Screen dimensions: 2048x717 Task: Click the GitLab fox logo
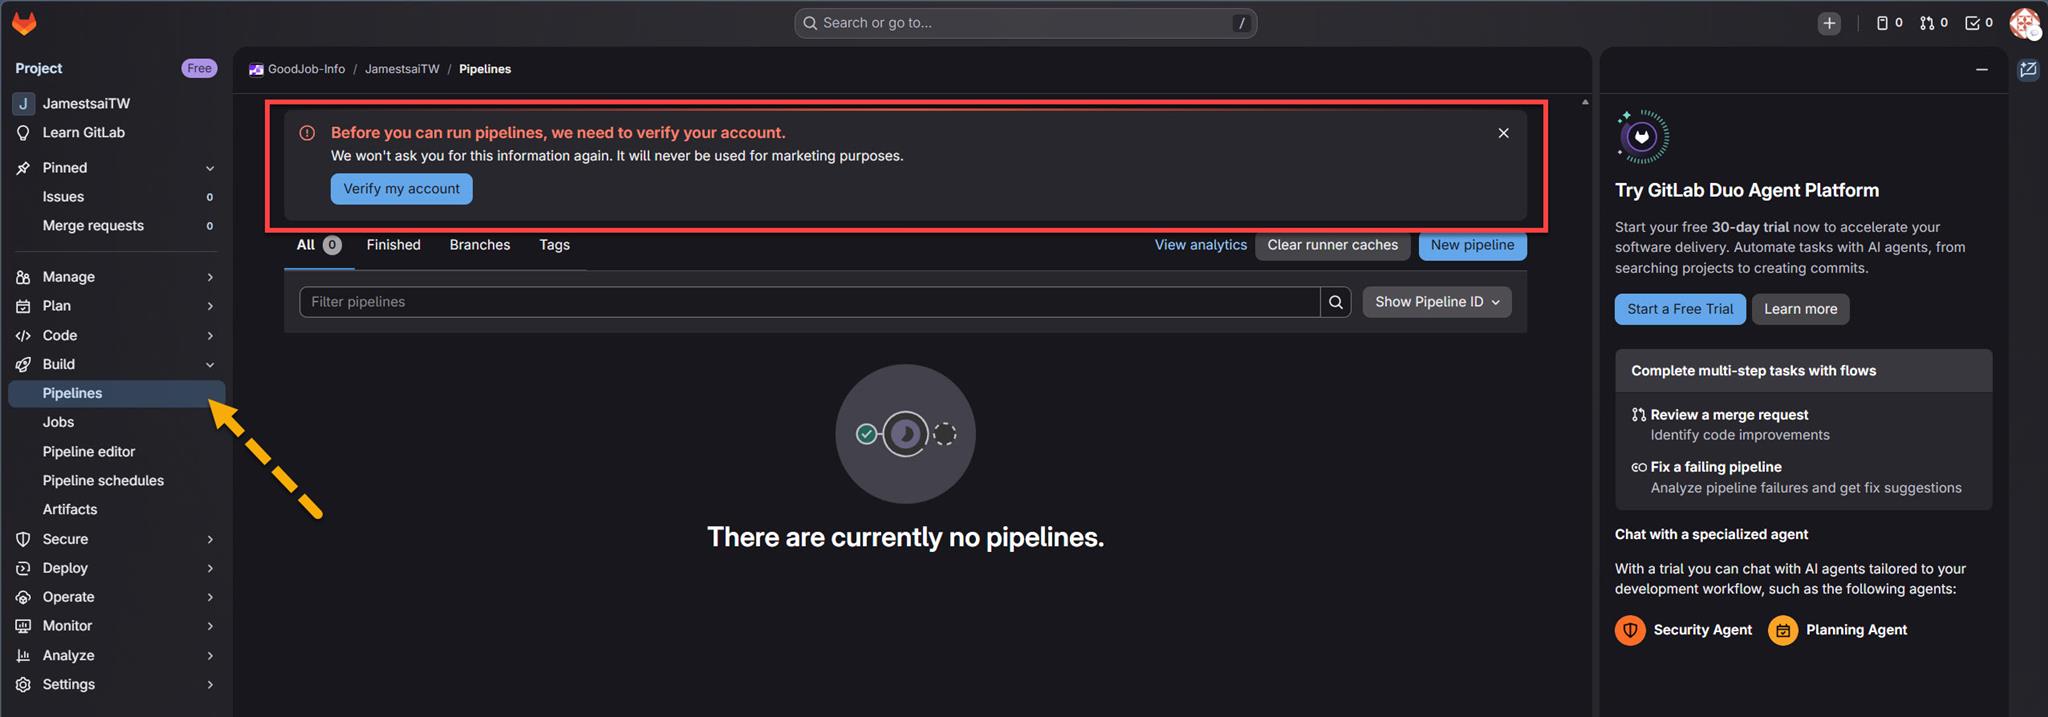click(x=24, y=23)
